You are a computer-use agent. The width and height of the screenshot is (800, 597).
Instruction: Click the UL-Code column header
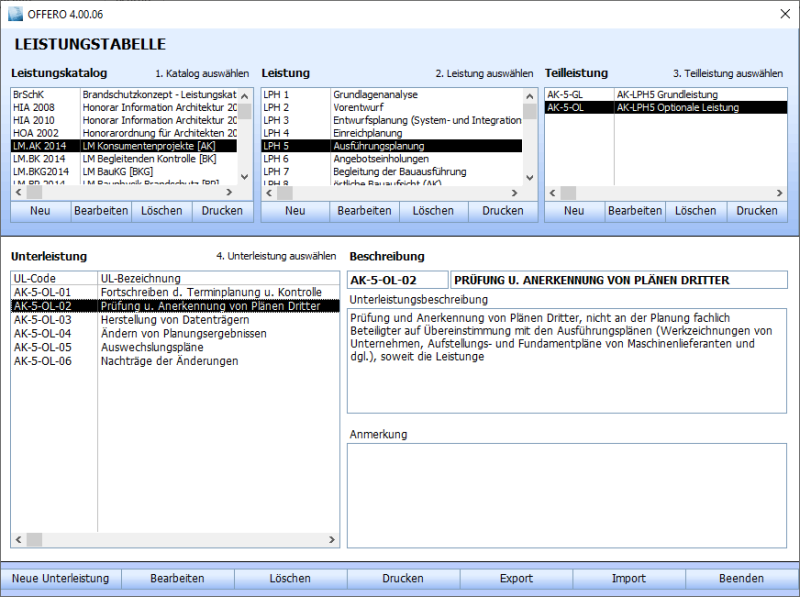click(54, 278)
